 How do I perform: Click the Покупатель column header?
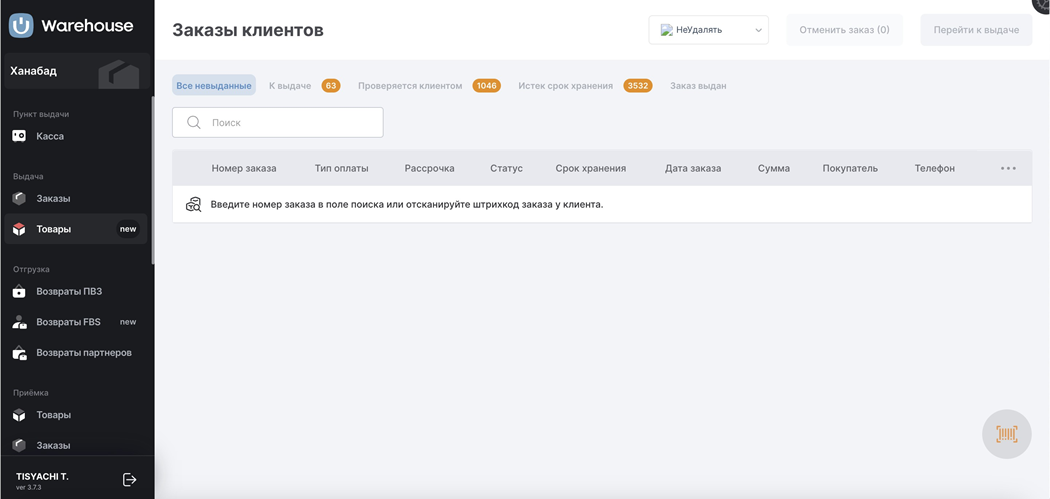(x=850, y=168)
